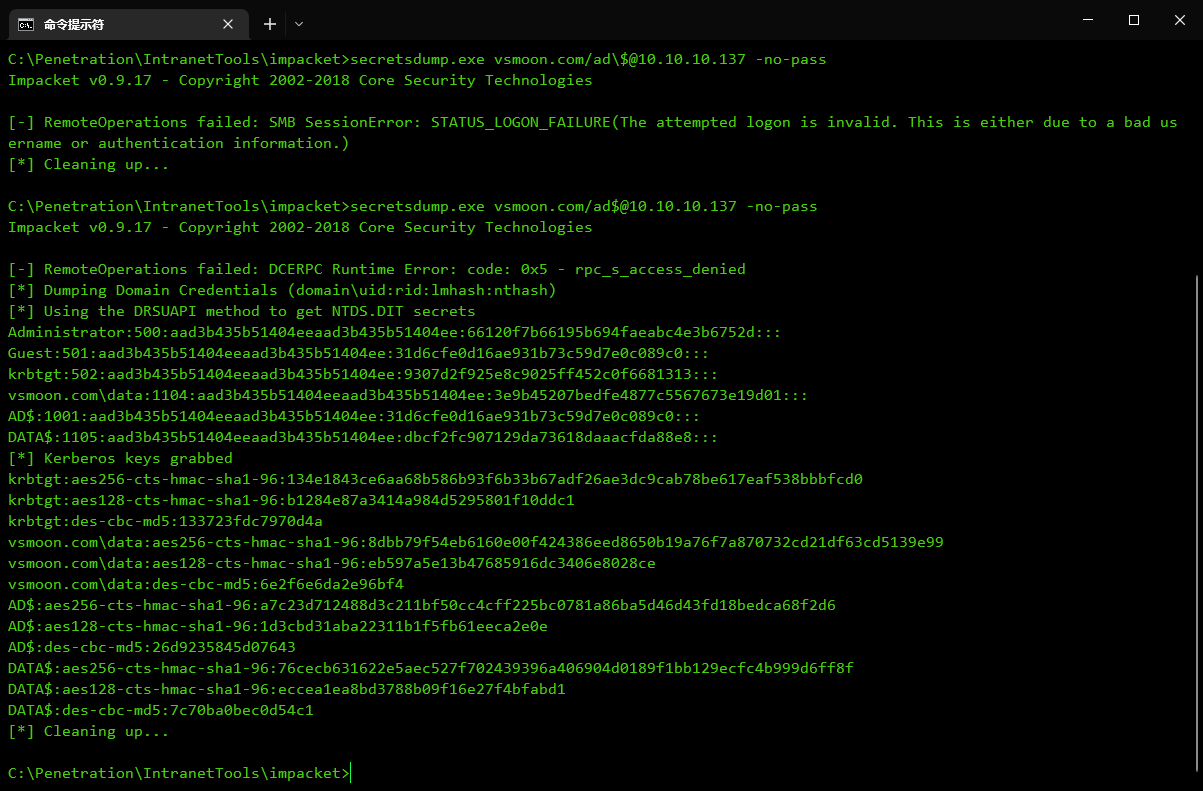Viewport: 1203px width, 791px height.
Task: Click vsmoon.com\data aes128 key line
Action: (x=331, y=563)
